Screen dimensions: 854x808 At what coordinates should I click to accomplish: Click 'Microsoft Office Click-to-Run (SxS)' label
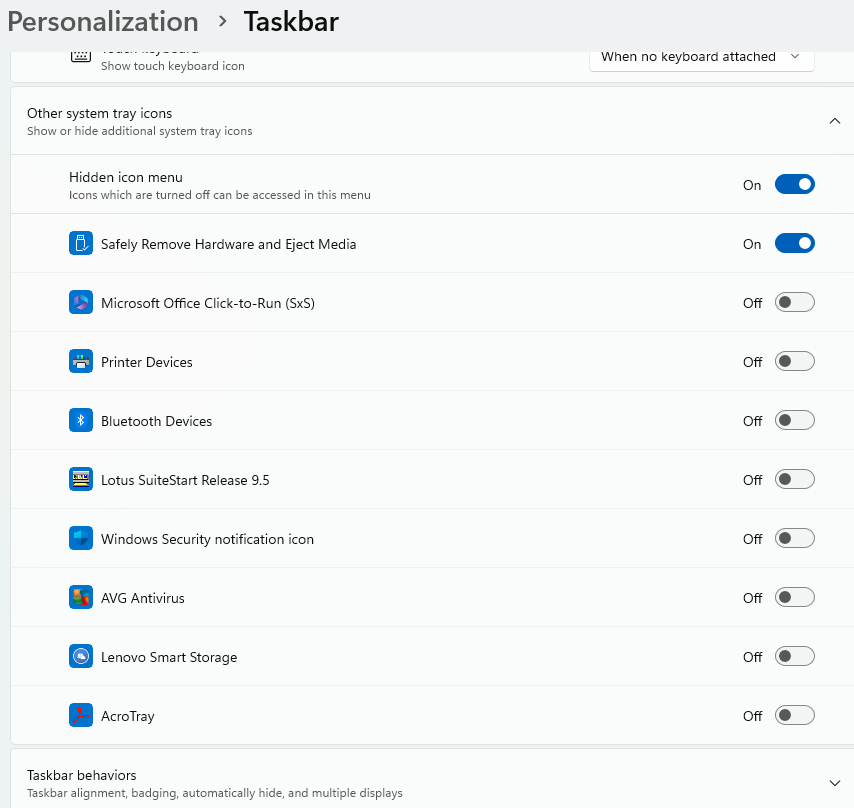coord(208,303)
